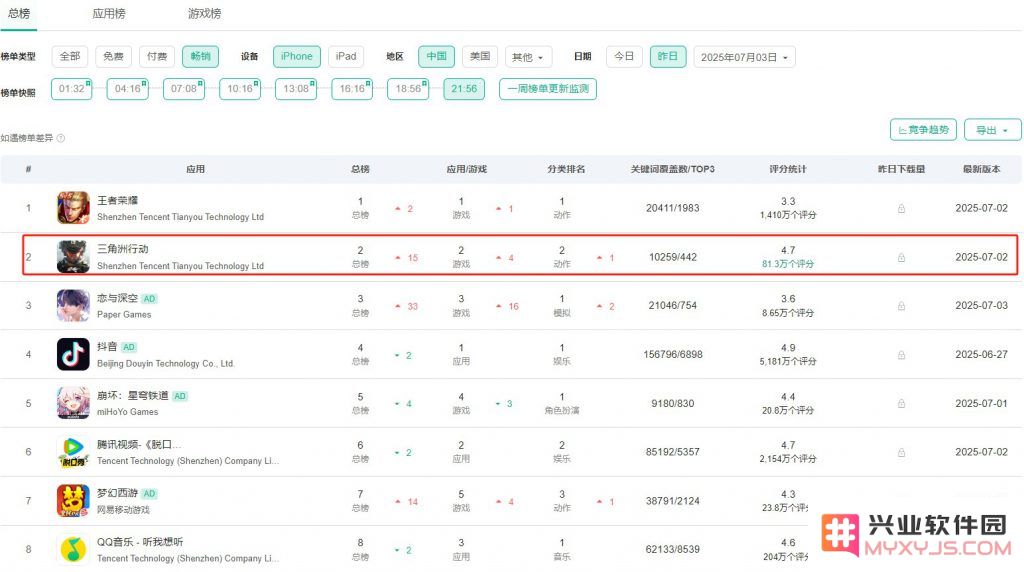Click the lock icon in 崩坏：星穹铁道 row
This screenshot has height=572, width=1024.
click(901, 404)
